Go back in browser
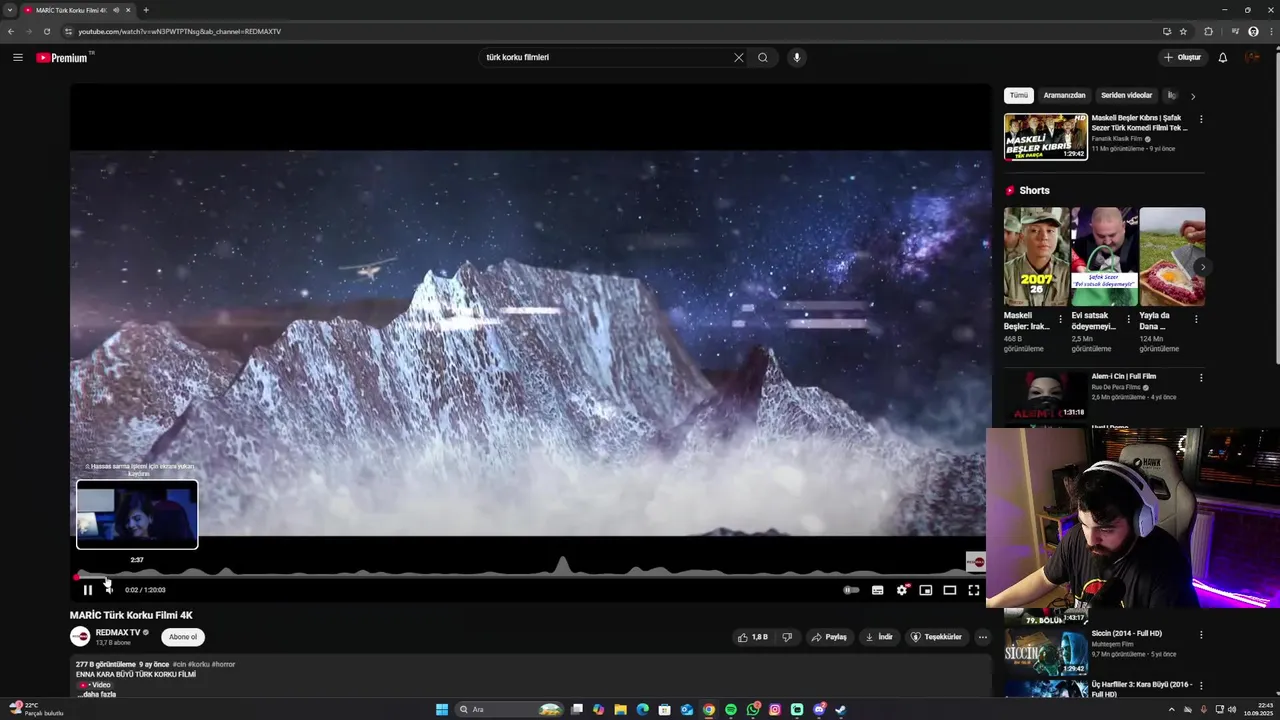1280x720 pixels. pos(11,31)
